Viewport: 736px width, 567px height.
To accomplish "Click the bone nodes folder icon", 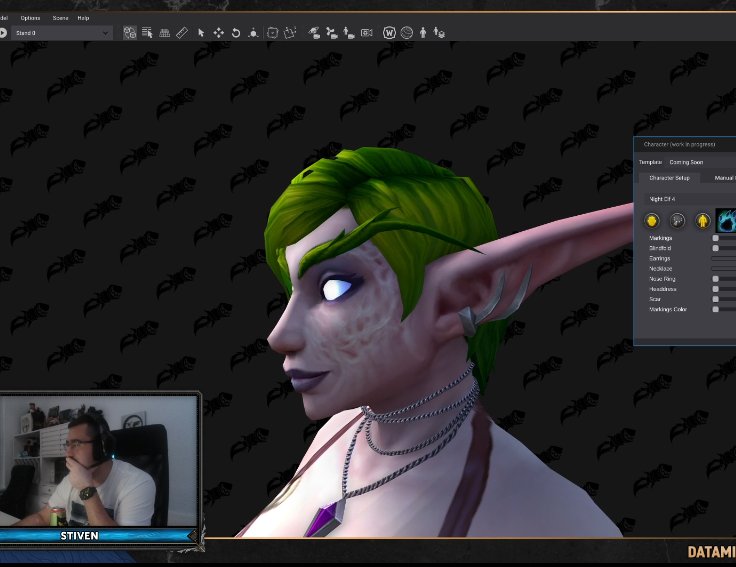I will 331,33.
